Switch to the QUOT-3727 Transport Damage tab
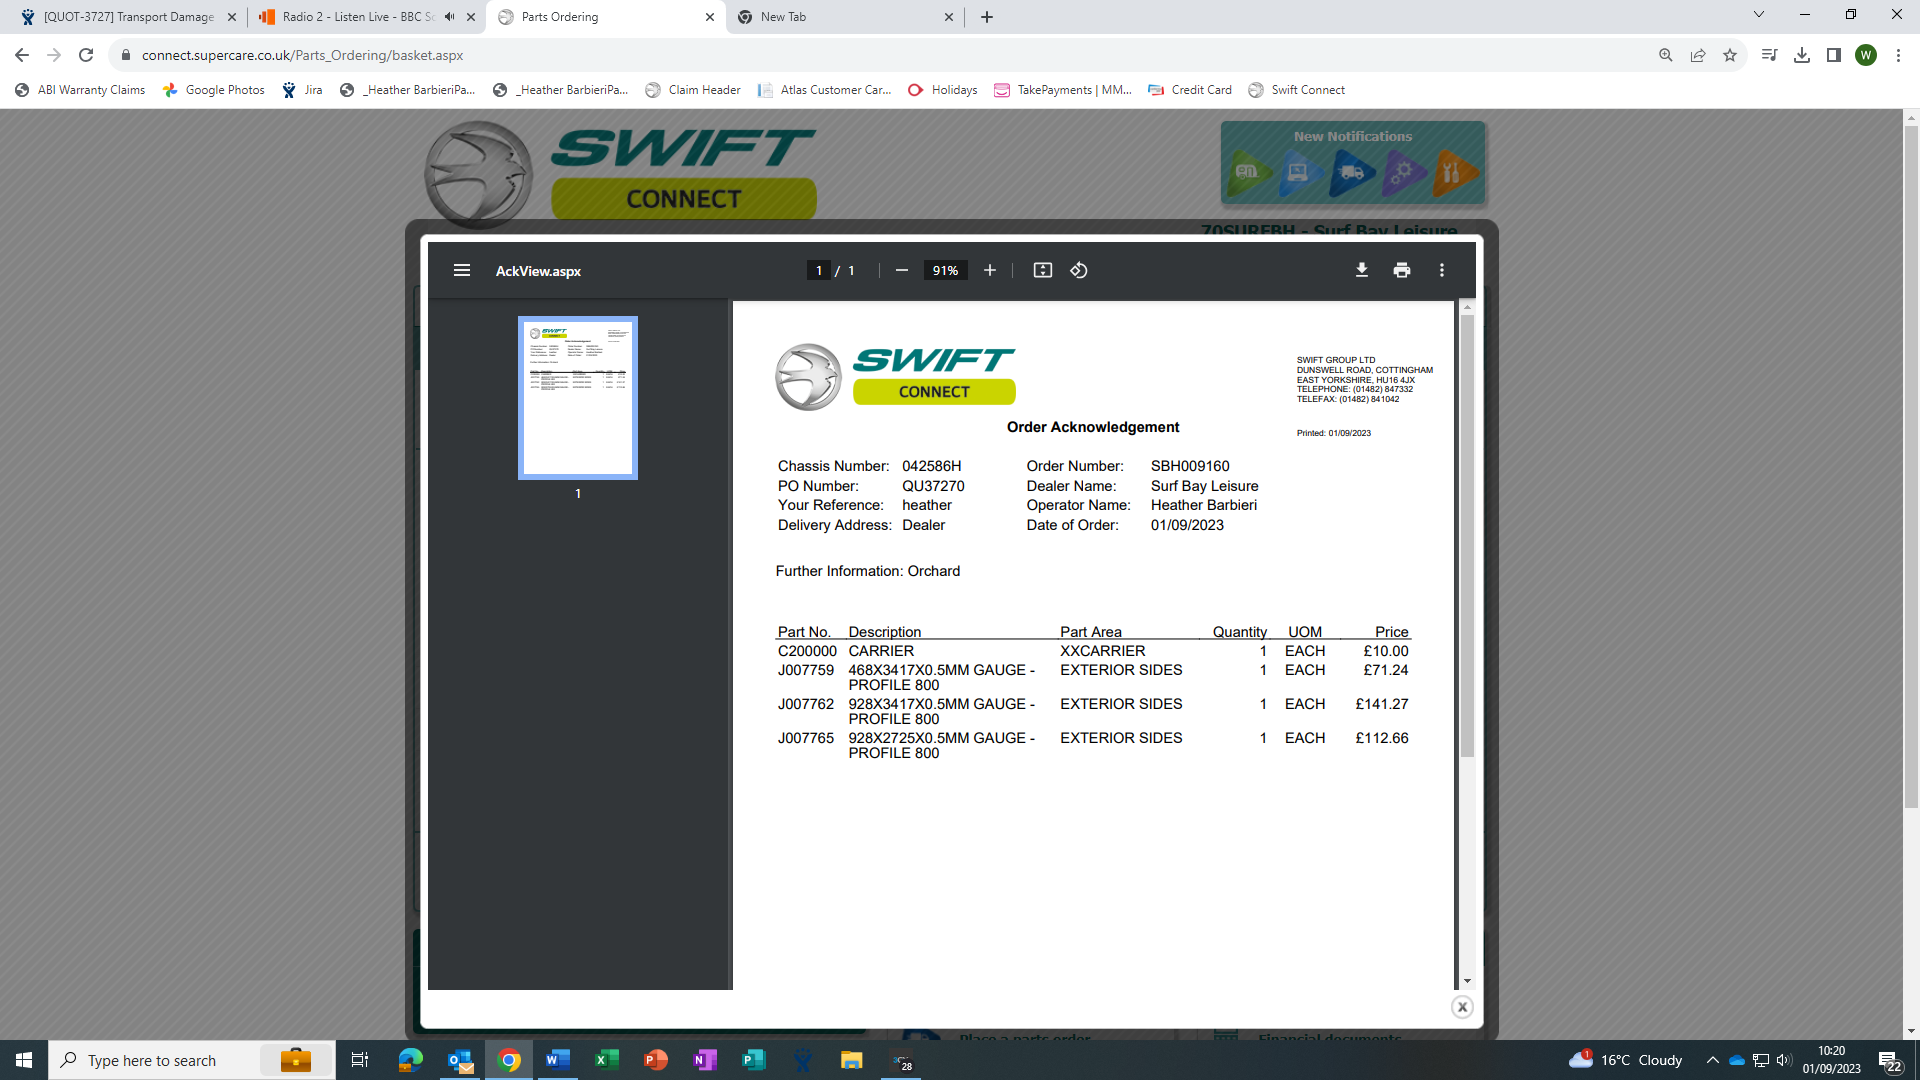The width and height of the screenshot is (1920, 1080). tap(128, 17)
